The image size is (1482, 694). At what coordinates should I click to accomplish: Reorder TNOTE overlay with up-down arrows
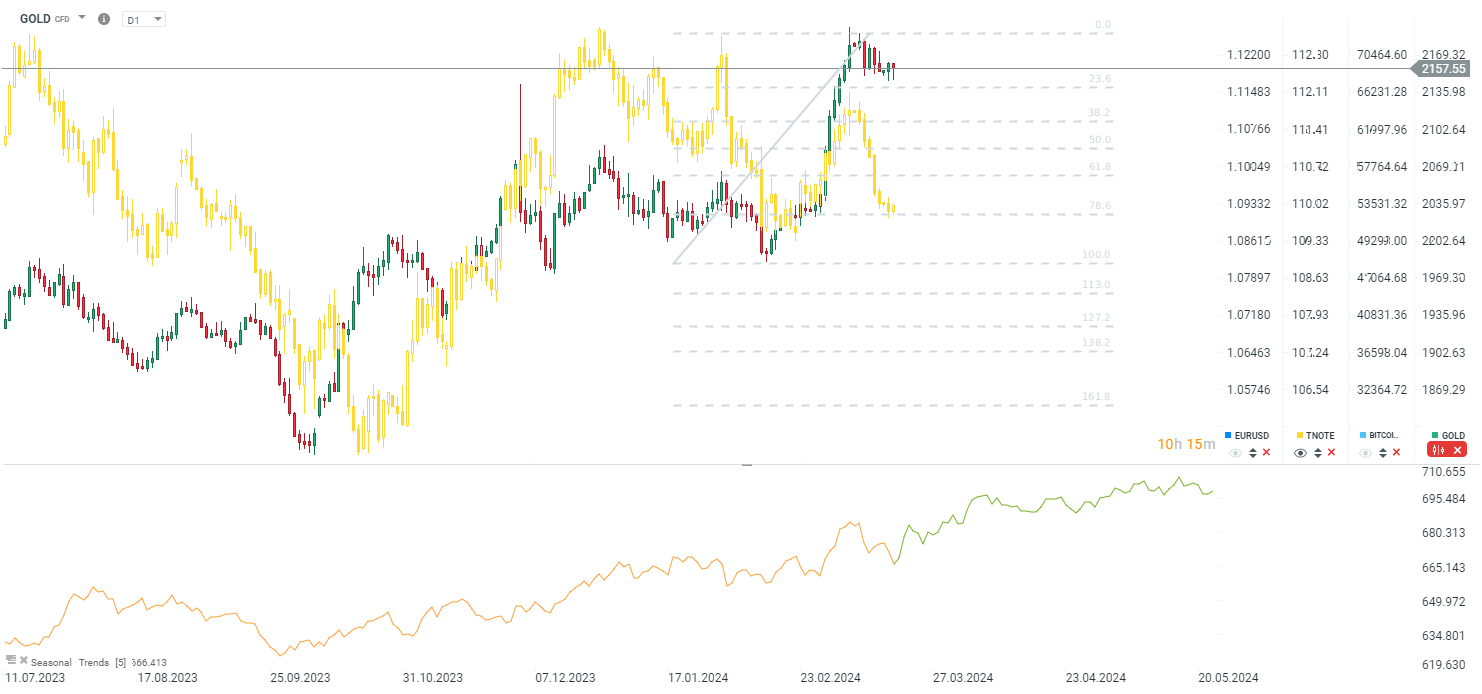[x=1318, y=453]
